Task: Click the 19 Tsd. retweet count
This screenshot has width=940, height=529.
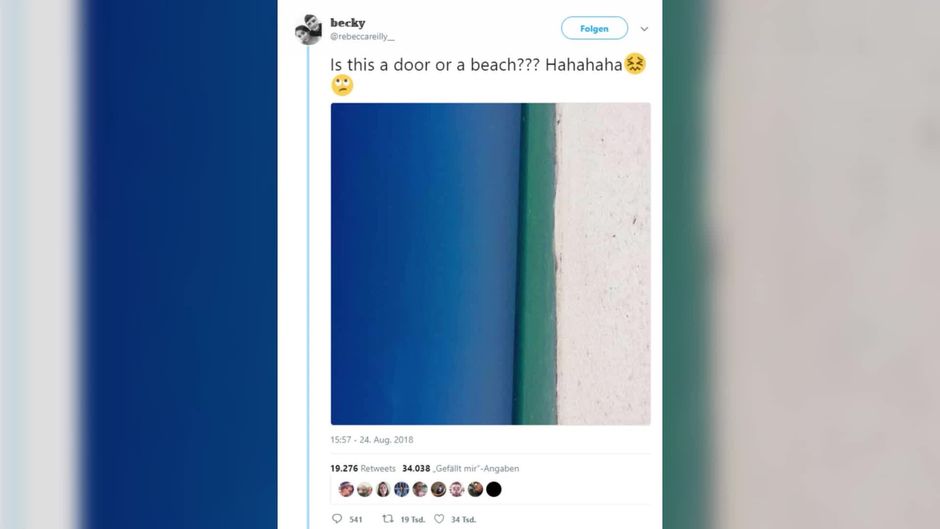Action: (412, 519)
